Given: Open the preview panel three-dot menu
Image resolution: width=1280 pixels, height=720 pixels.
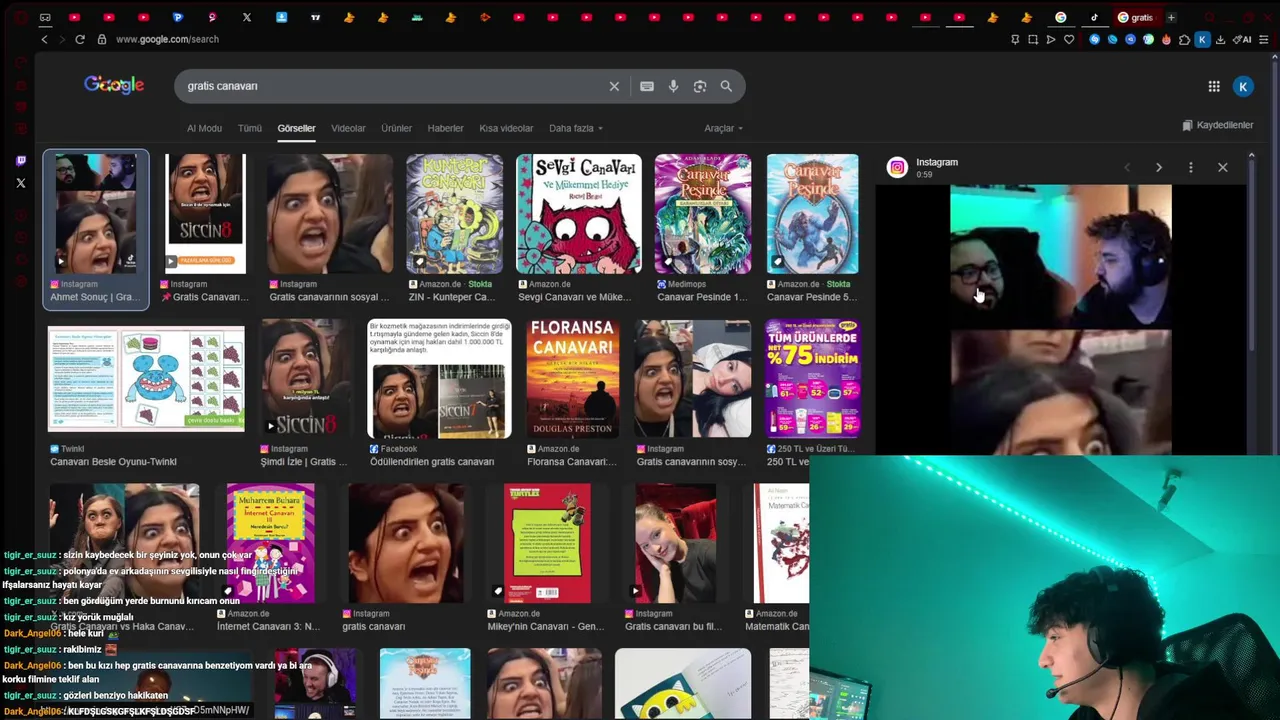Looking at the screenshot, I should coord(1191,167).
